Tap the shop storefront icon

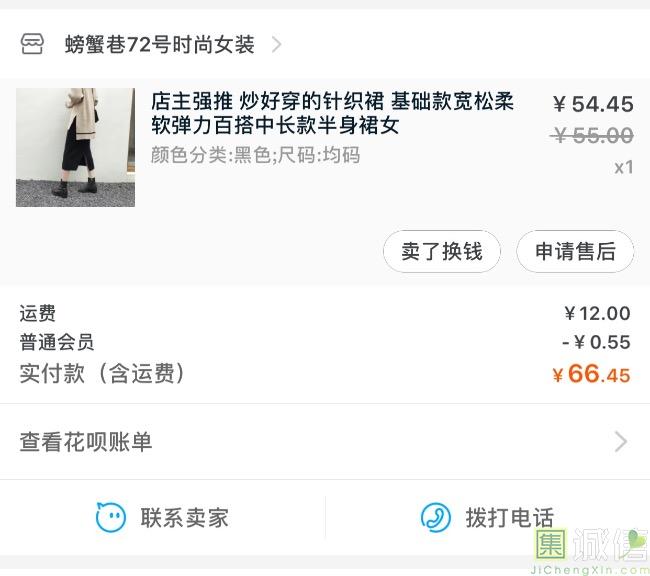click(32, 44)
